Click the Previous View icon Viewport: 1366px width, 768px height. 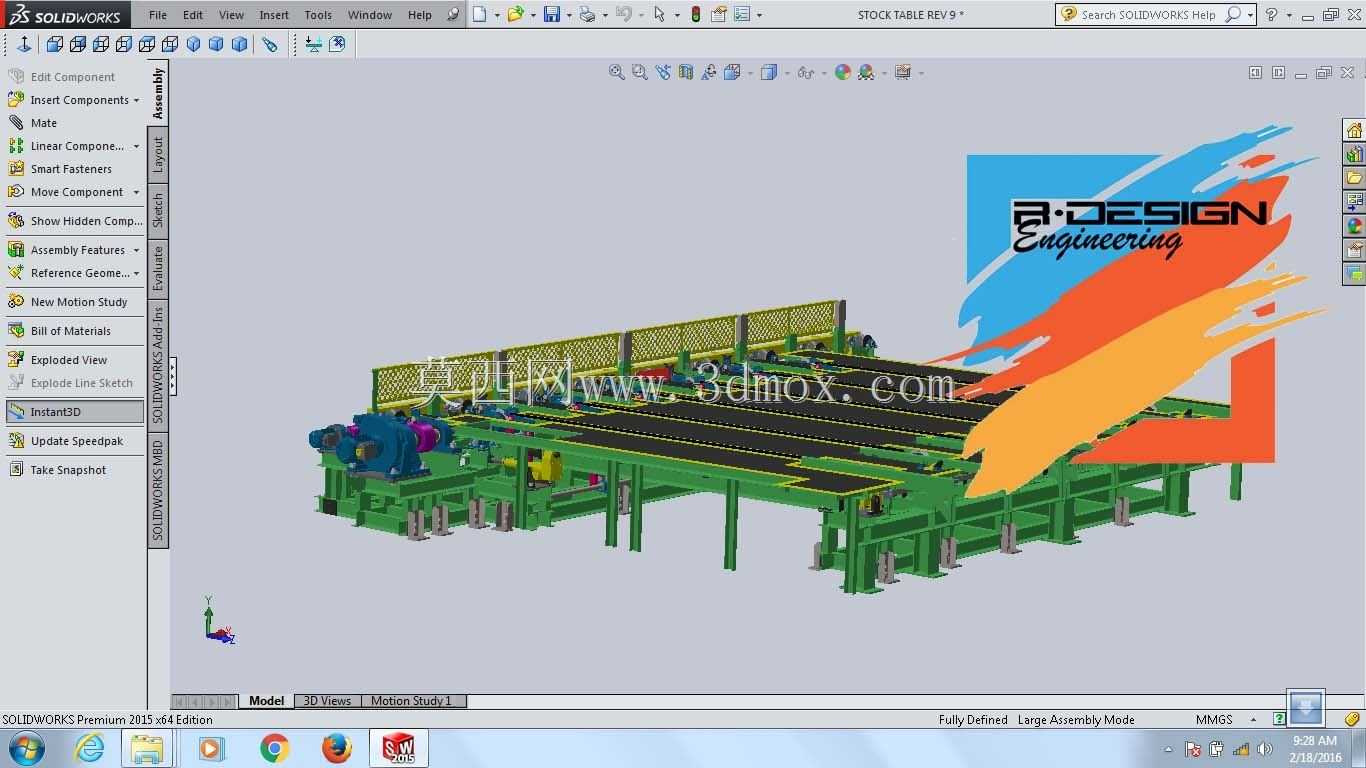pos(663,72)
